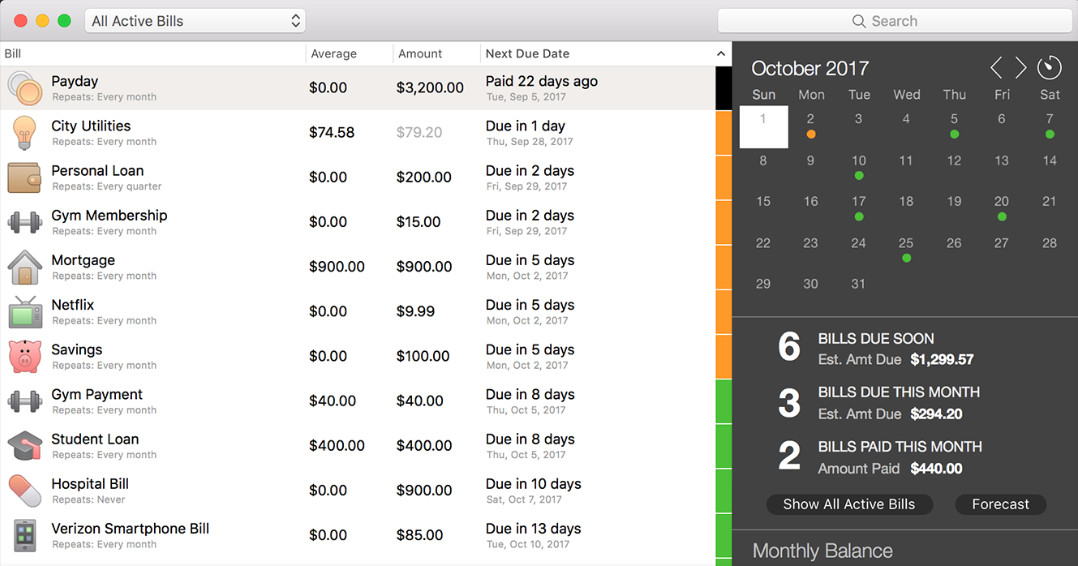Sort by Next Due Date column header
The height and width of the screenshot is (566, 1078).
pyautogui.click(x=527, y=54)
